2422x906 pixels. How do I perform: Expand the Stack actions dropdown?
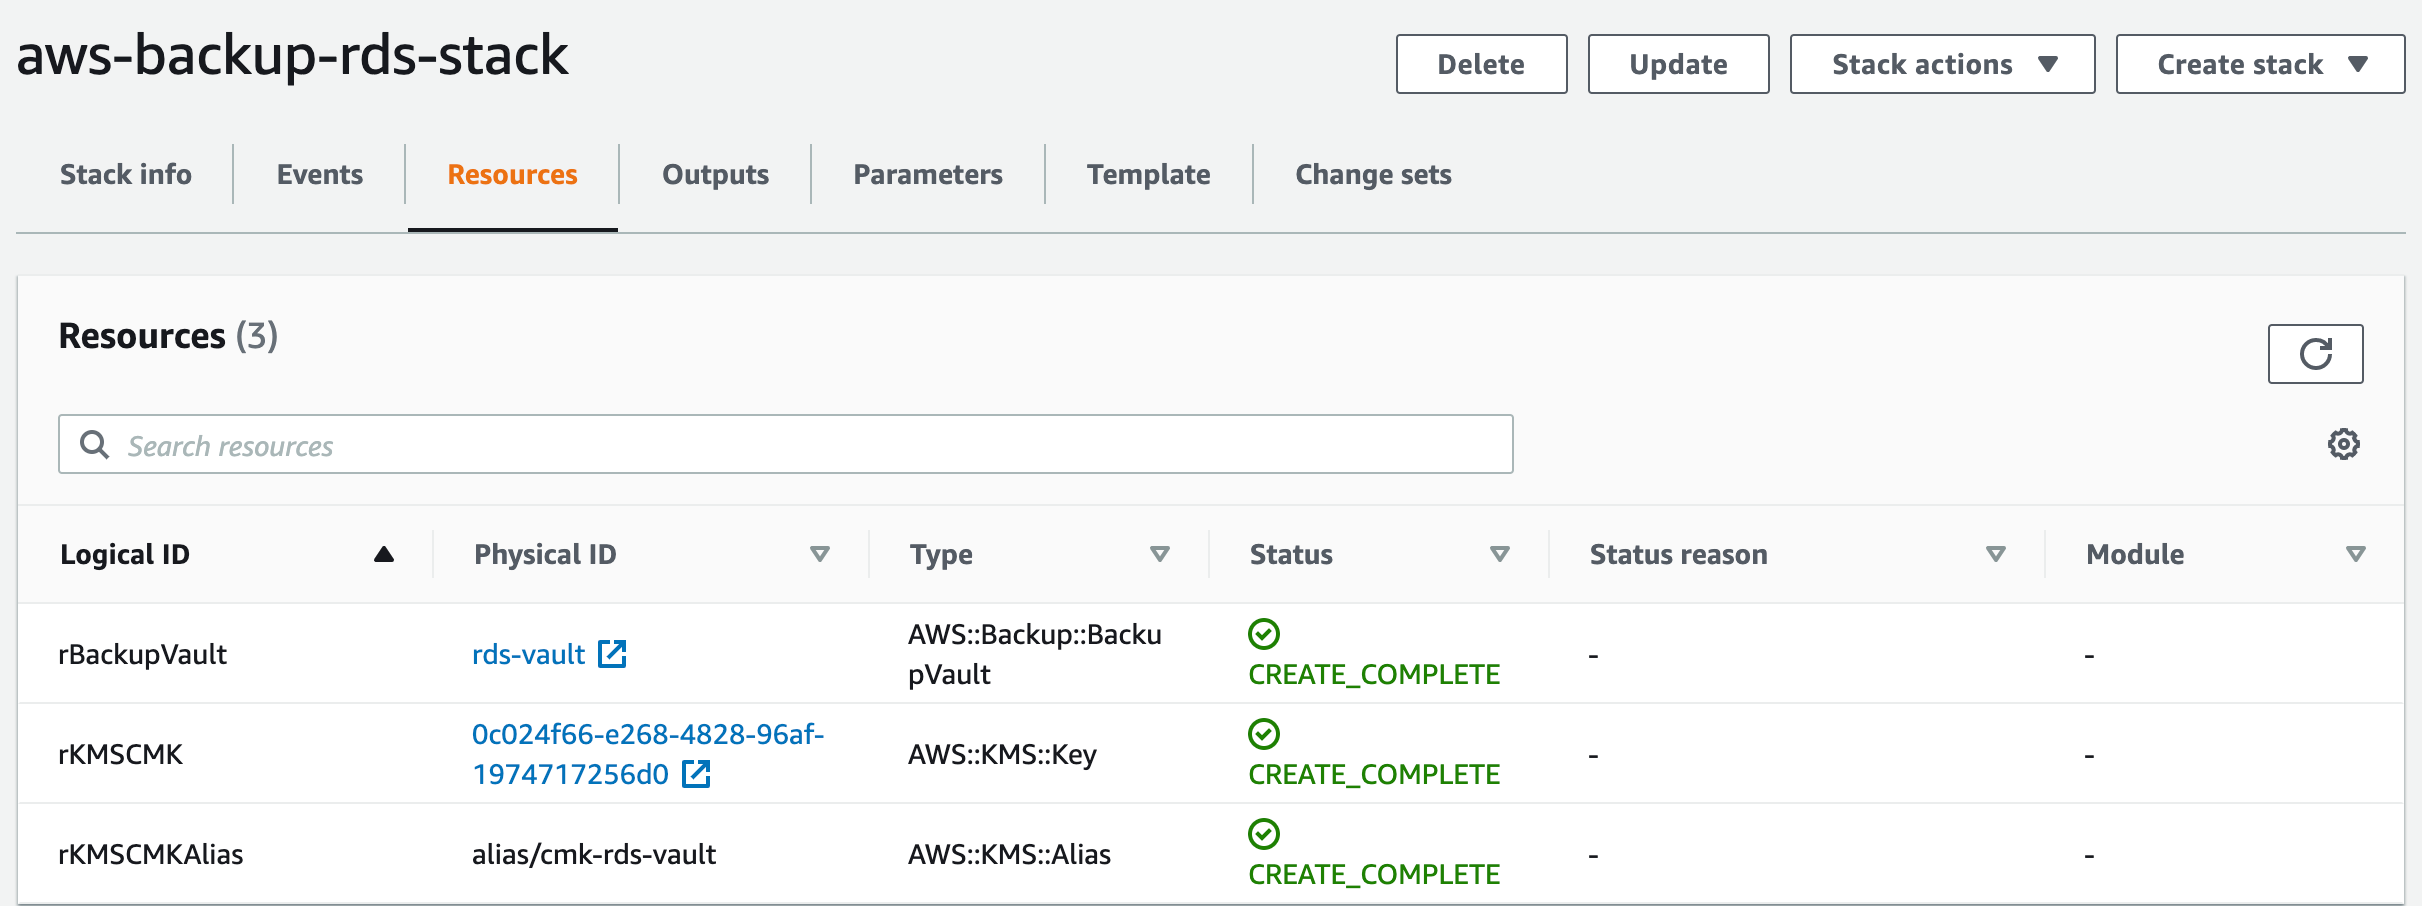[x=1941, y=64]
